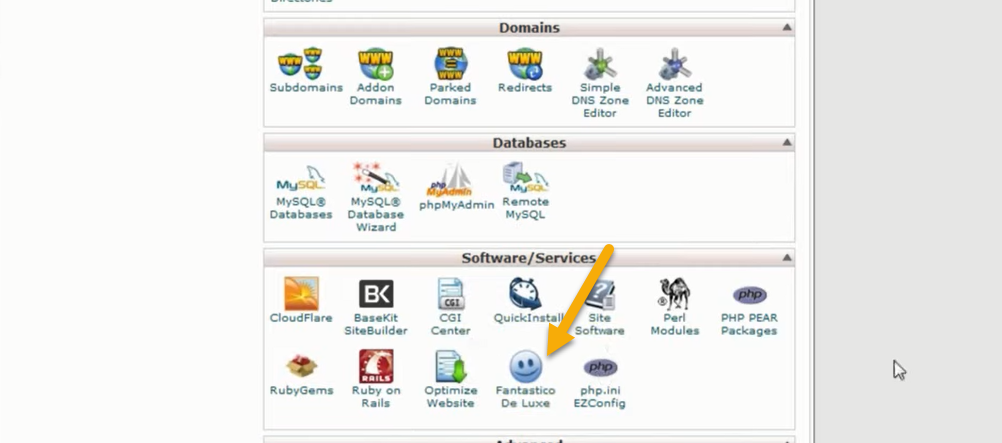The width and height of the screenshot is (1002, 443).
Task: Click the MySQL Database Wizard text link
Action: coord(375,214)
